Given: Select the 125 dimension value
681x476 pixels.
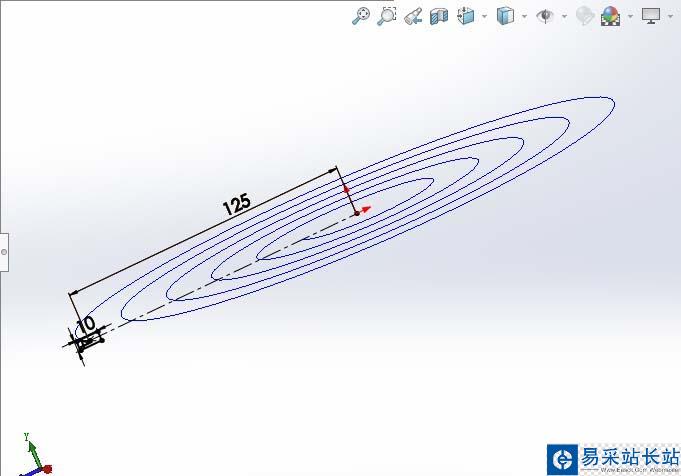Looking at the screenshot, I should tap(237, 205).
